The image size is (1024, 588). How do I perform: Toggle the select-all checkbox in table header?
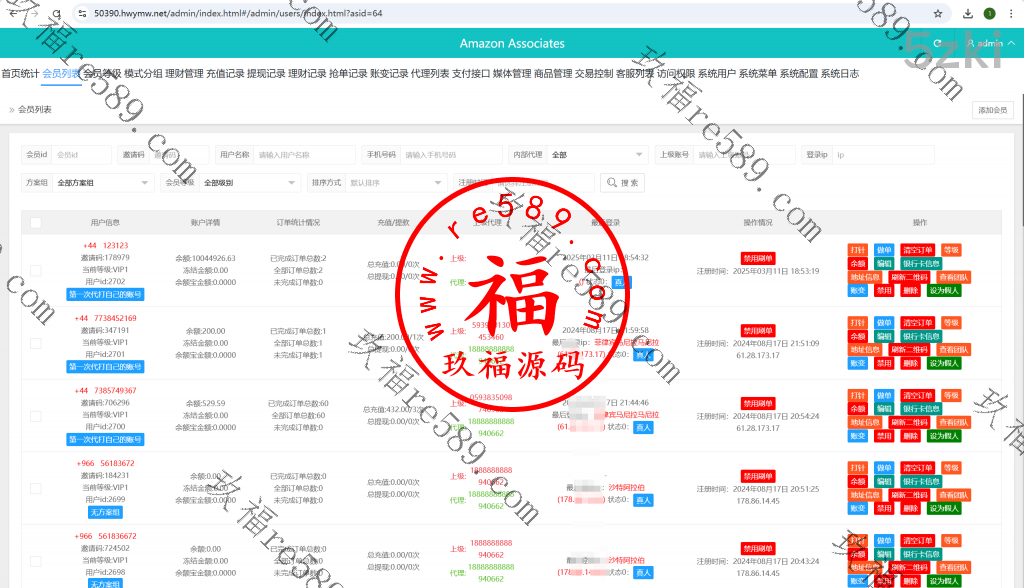click(36, 223)
